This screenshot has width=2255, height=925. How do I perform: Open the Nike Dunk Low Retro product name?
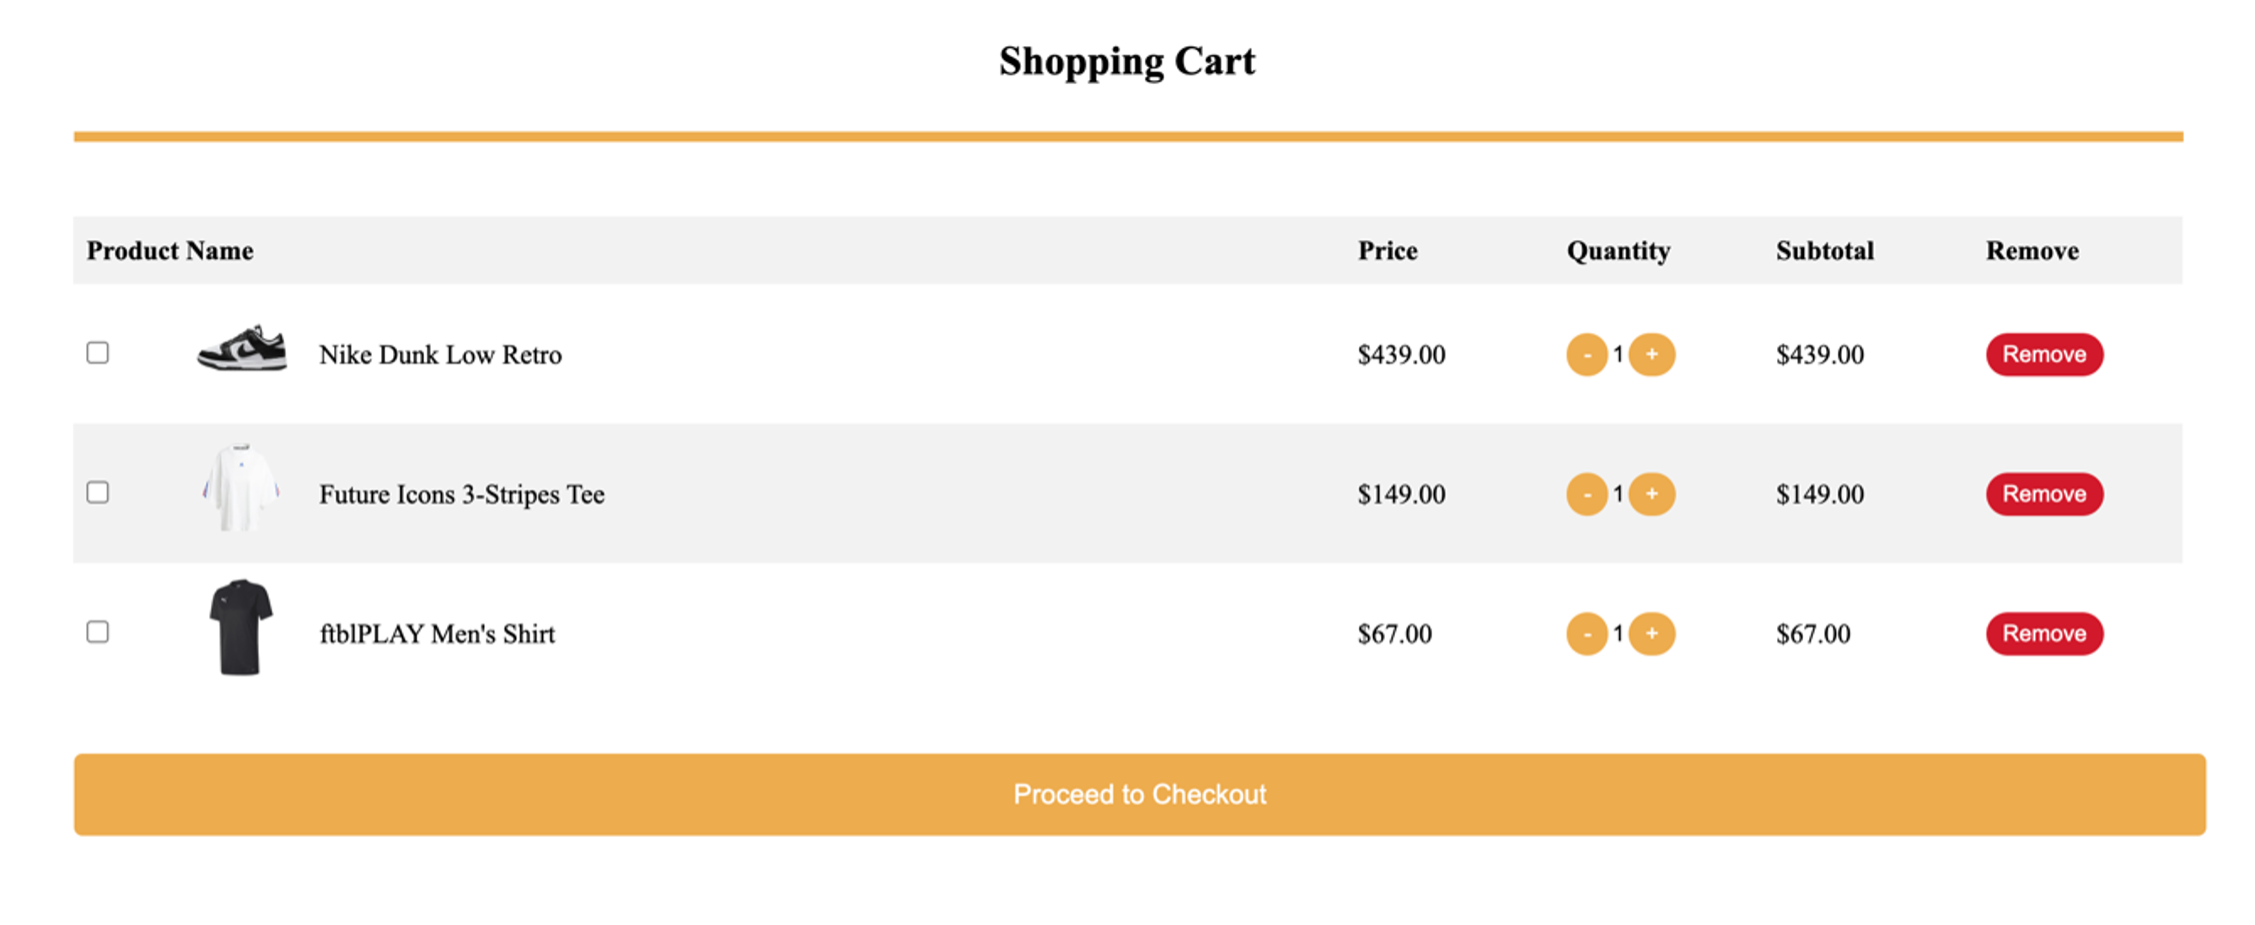(x=440, y=355)
